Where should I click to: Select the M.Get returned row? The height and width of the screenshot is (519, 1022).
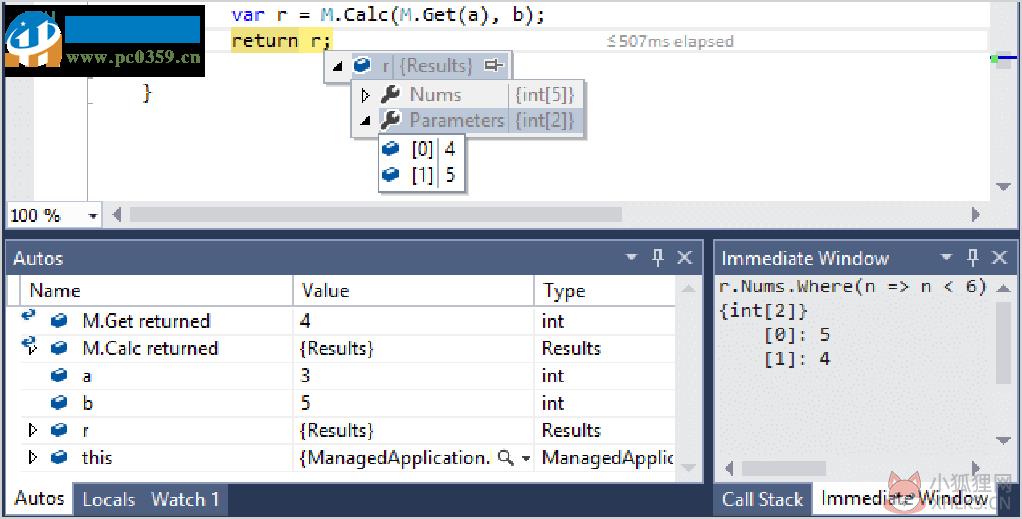click(x=347, y=321)
